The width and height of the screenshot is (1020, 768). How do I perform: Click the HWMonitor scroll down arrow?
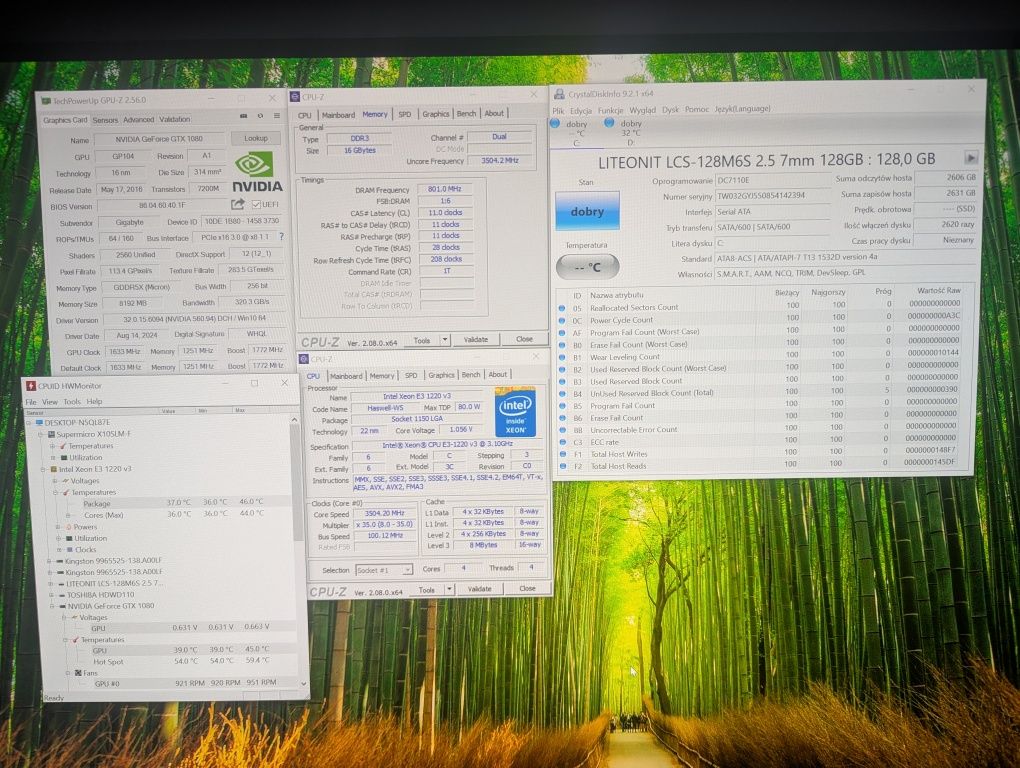click(303, 683)
